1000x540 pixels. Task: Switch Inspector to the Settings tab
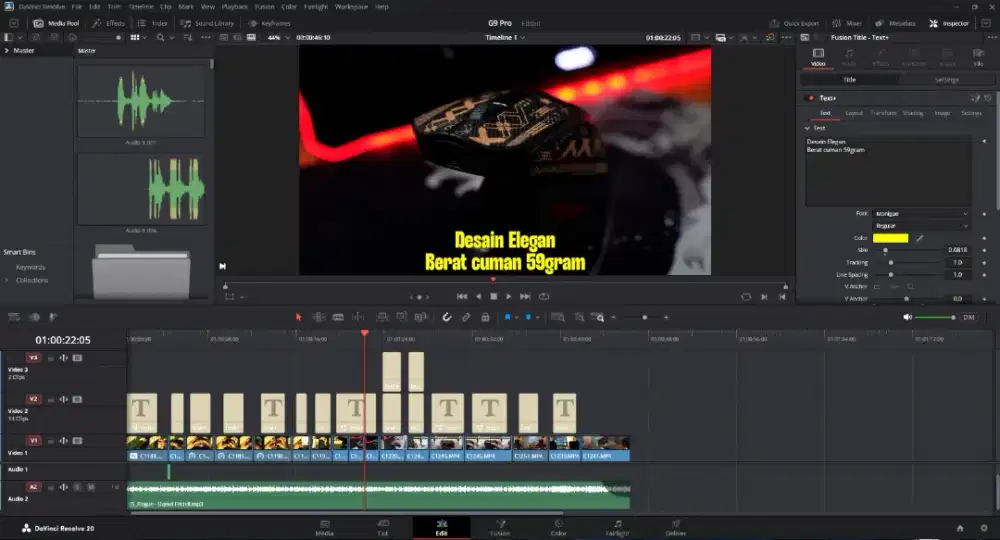click(x=946, y=80)
